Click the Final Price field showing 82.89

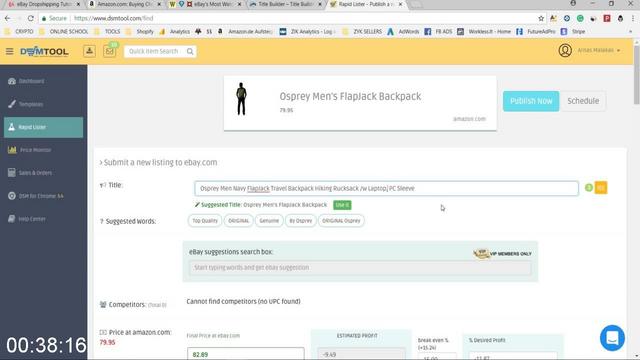point(246,354)
